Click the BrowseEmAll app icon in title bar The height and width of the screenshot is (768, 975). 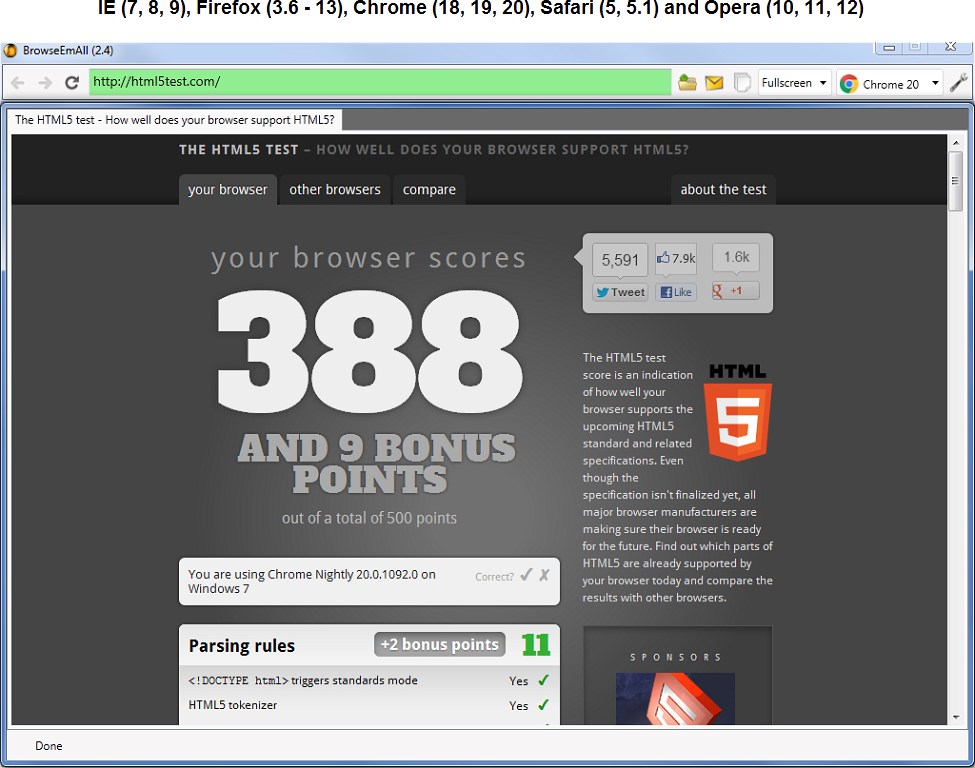(11, 50)
